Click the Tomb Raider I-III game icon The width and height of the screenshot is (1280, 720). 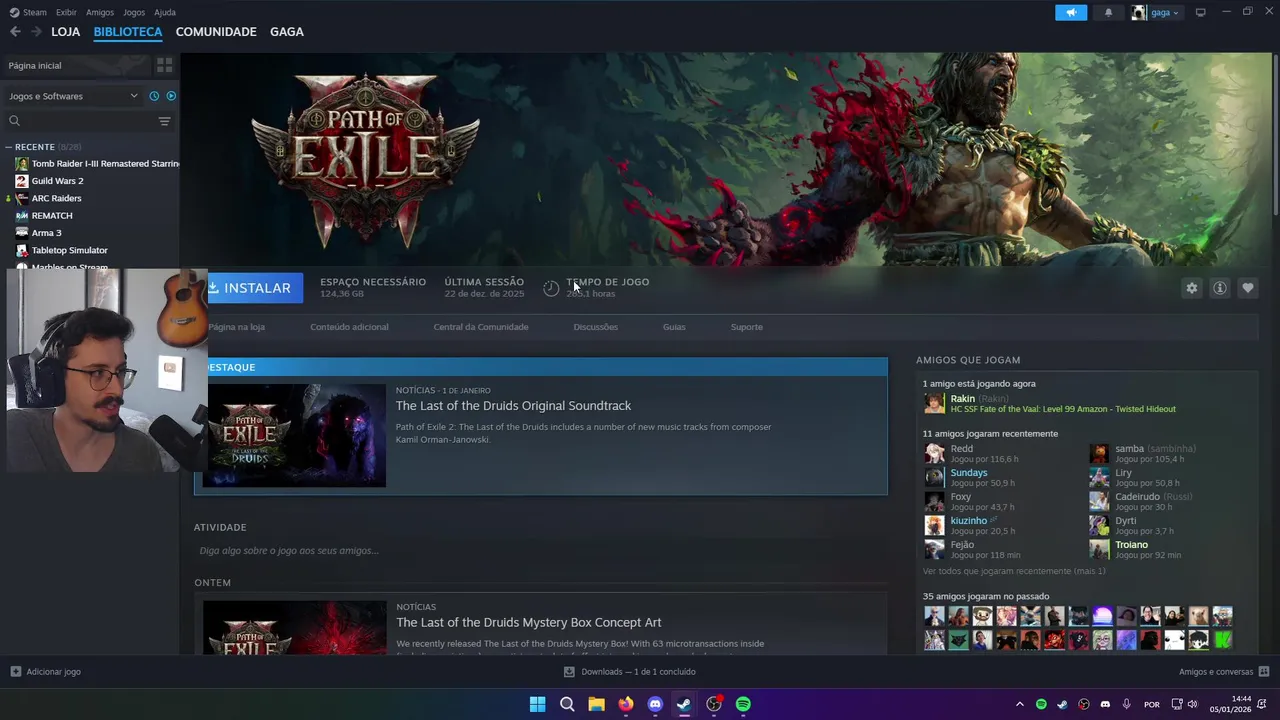pyautogui.click(x=22, y=163)
